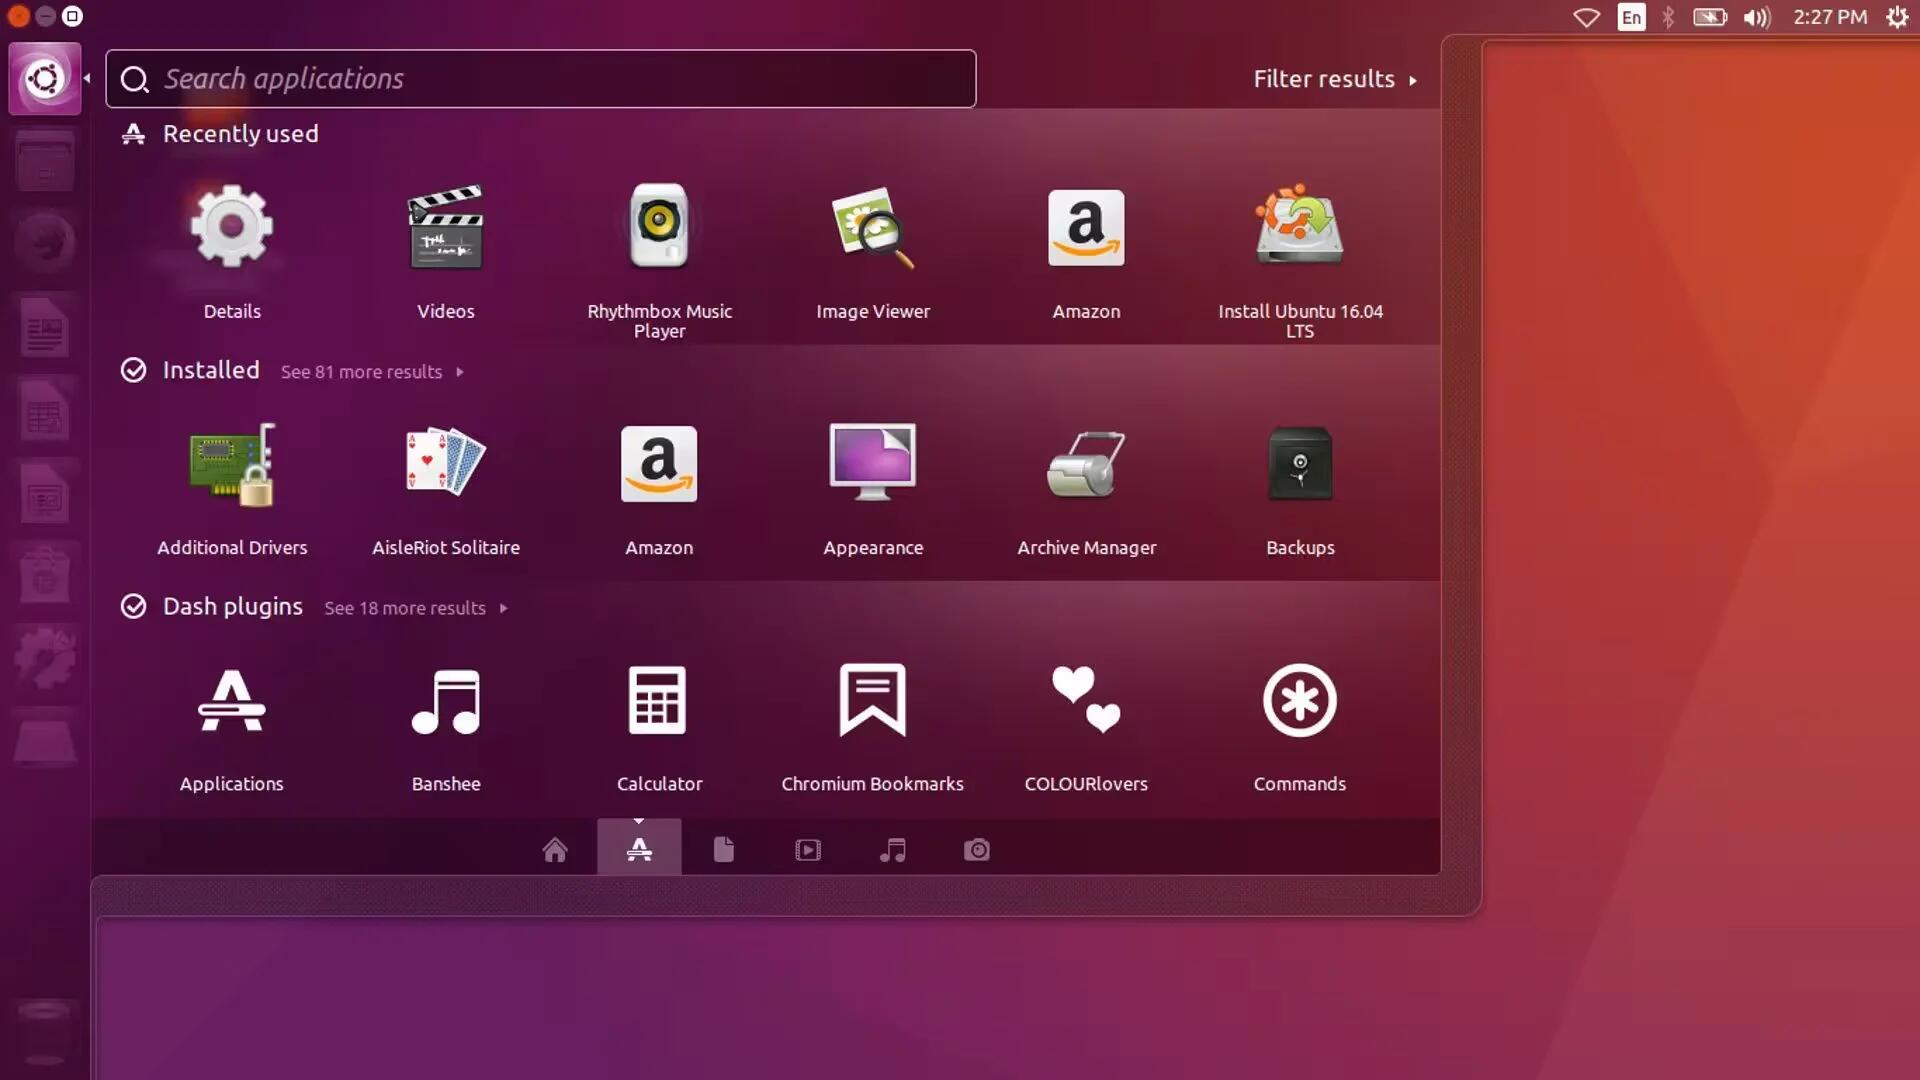Click the system battery status icon
This screenshot has width=1920, height=1080.
(1710, 16)
